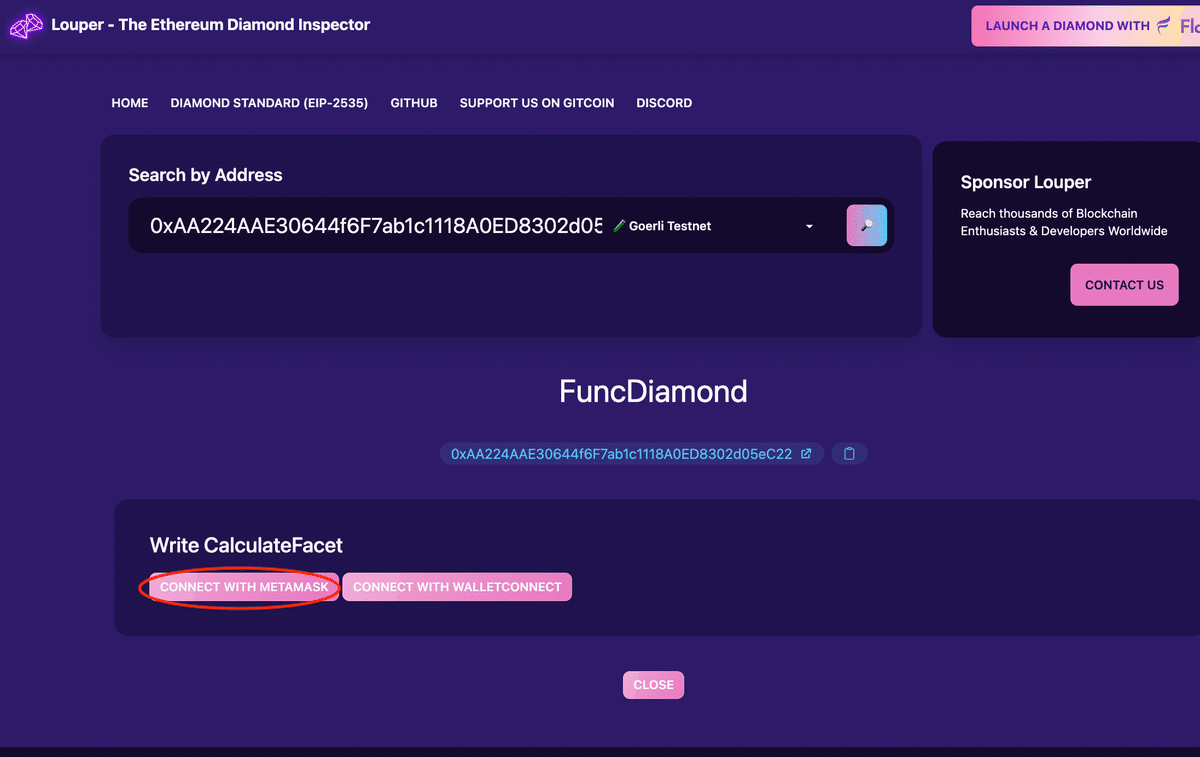Click CONNECT WITH WALLETCONNECT button

tap(457, 587)
